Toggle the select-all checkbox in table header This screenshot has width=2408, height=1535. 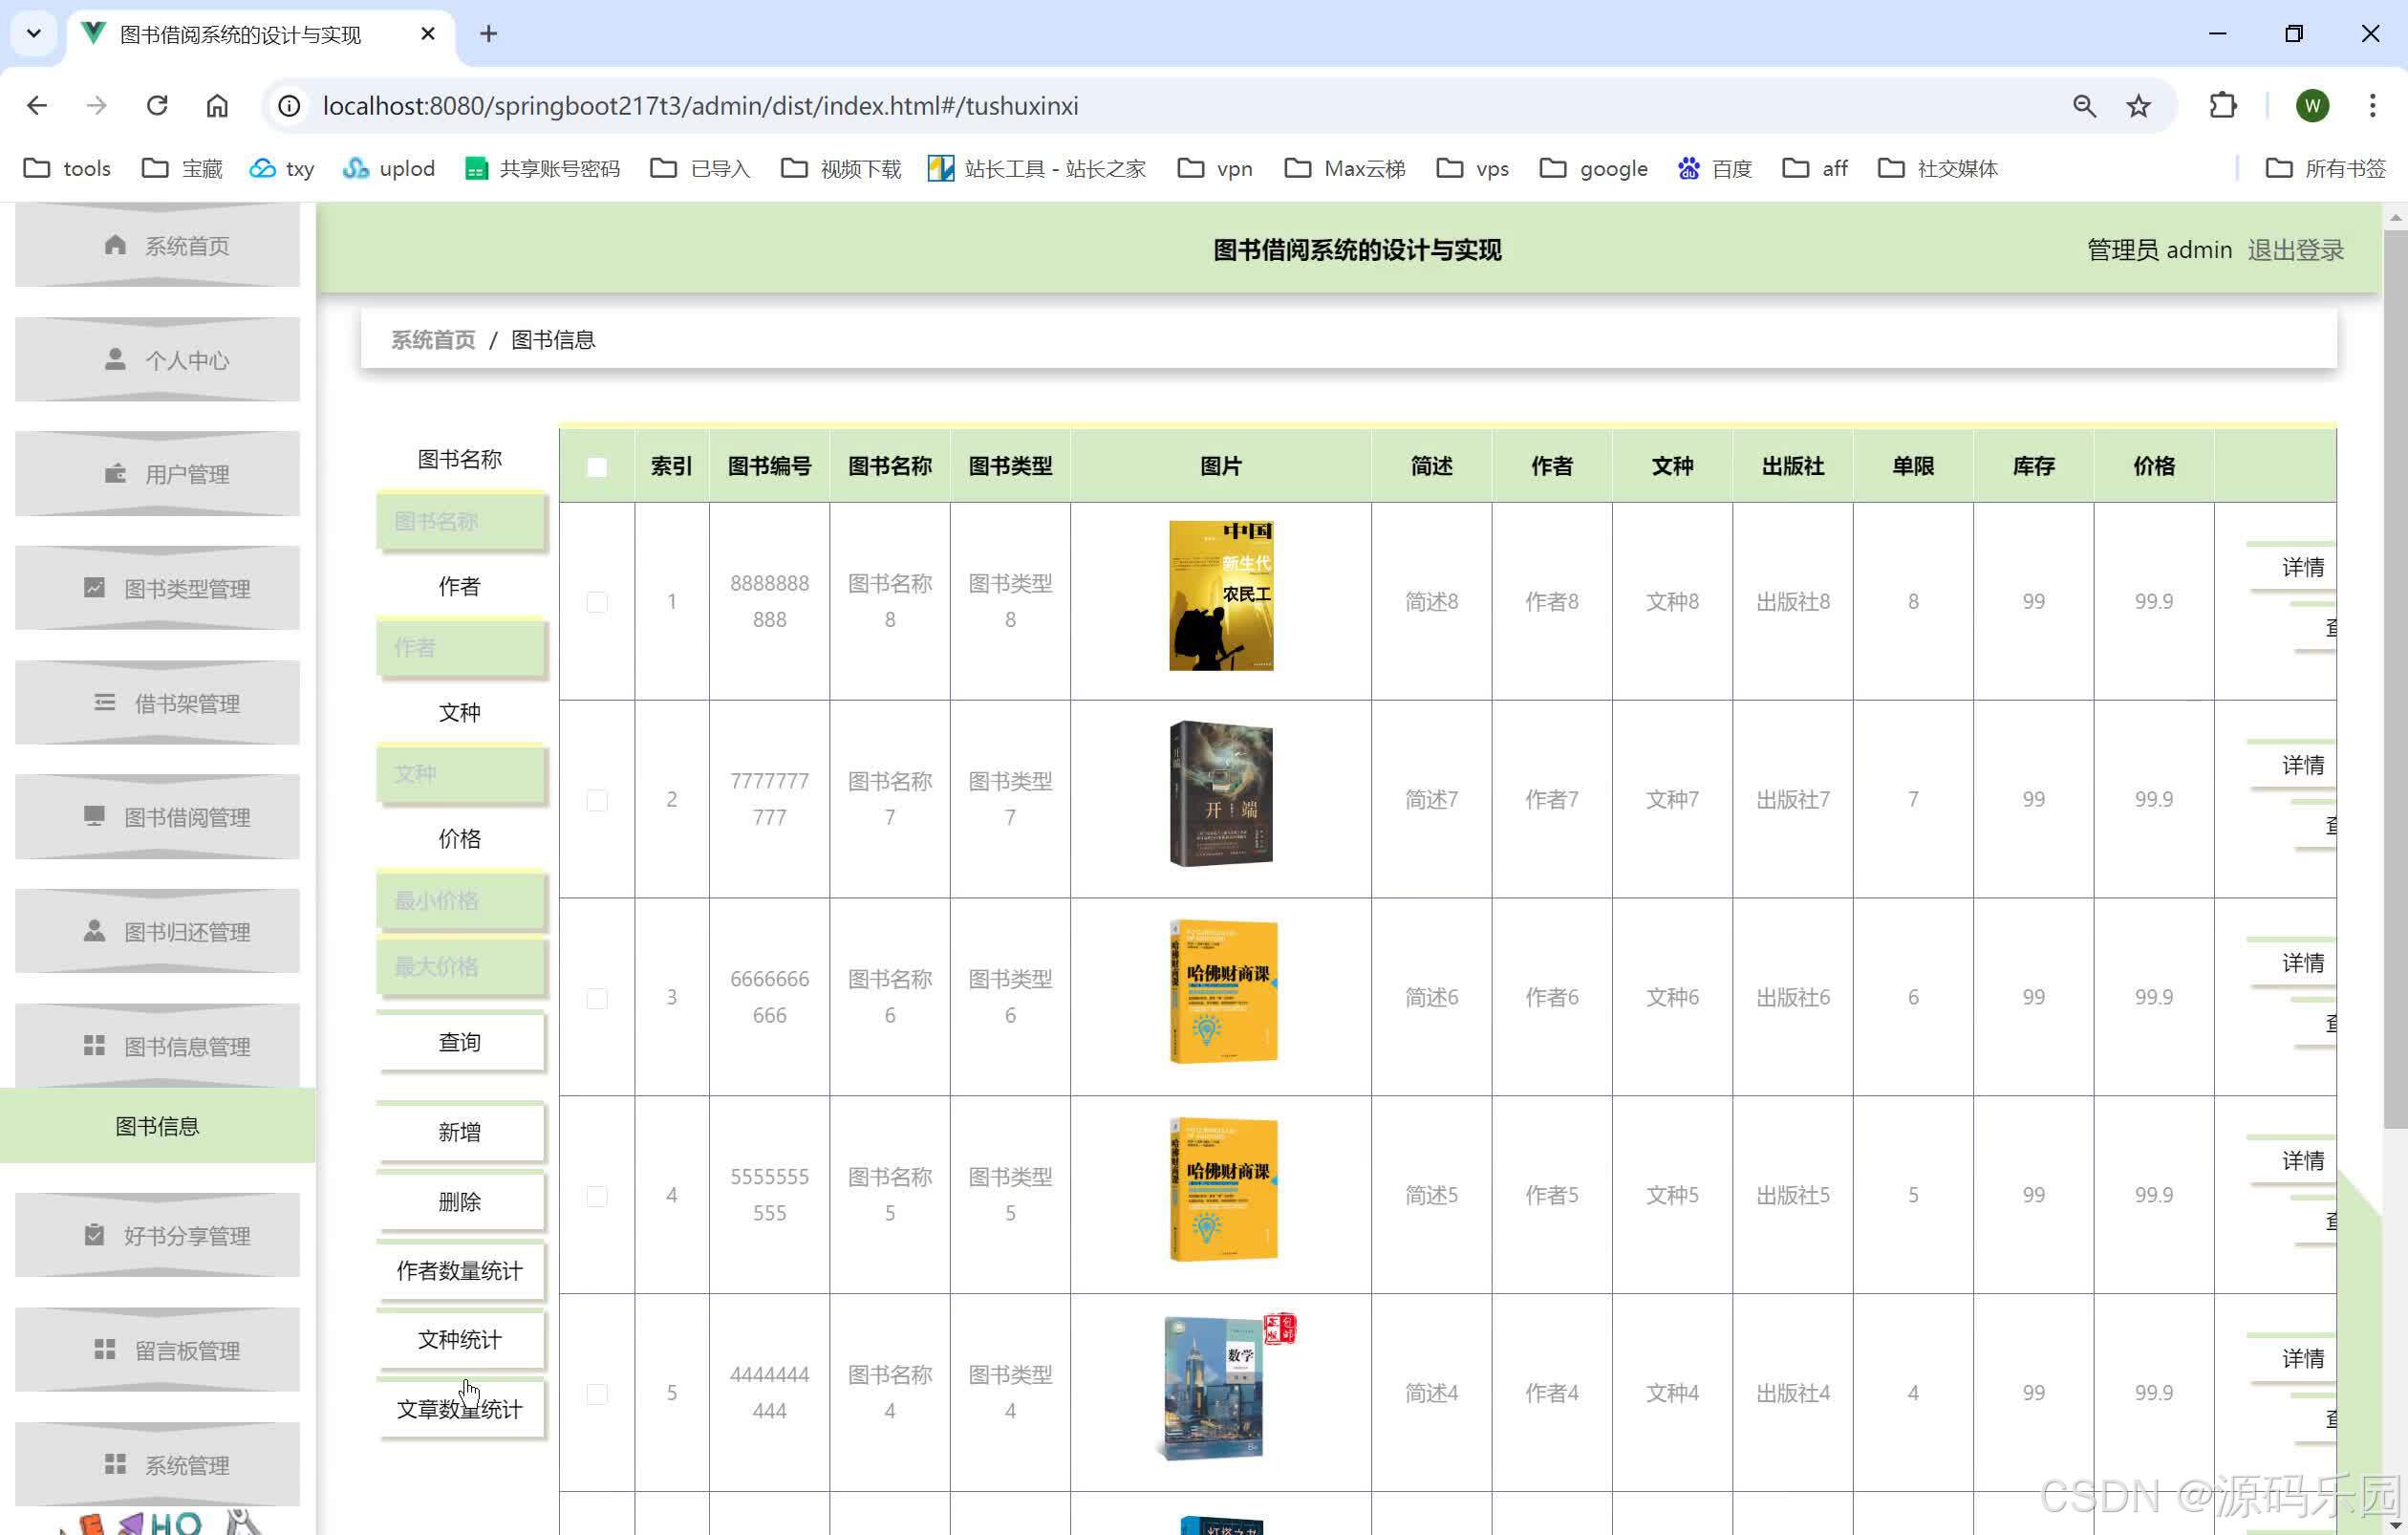(597, 466)
